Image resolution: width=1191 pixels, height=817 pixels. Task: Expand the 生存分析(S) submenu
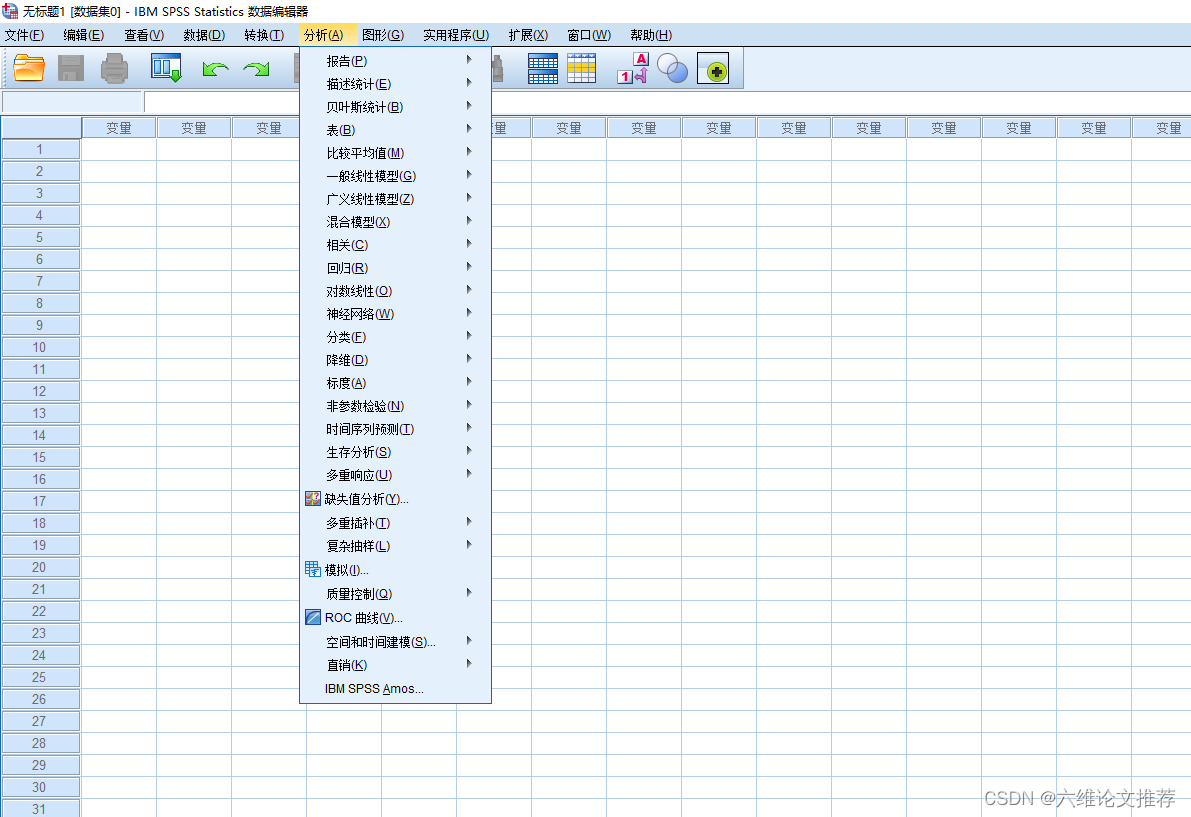click(x=396, y=452)
